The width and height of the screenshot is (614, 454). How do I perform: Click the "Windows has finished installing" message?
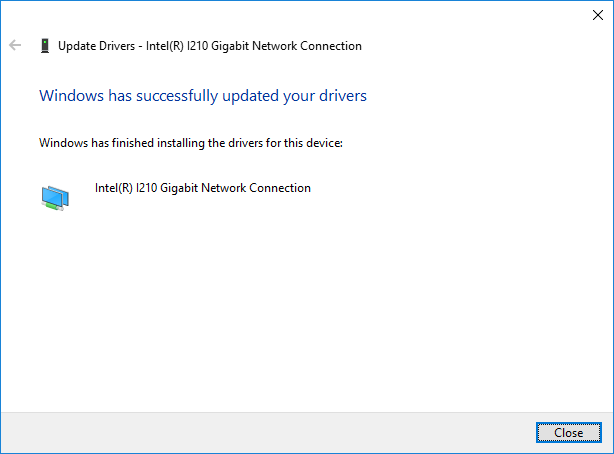(x=120, y=143)
